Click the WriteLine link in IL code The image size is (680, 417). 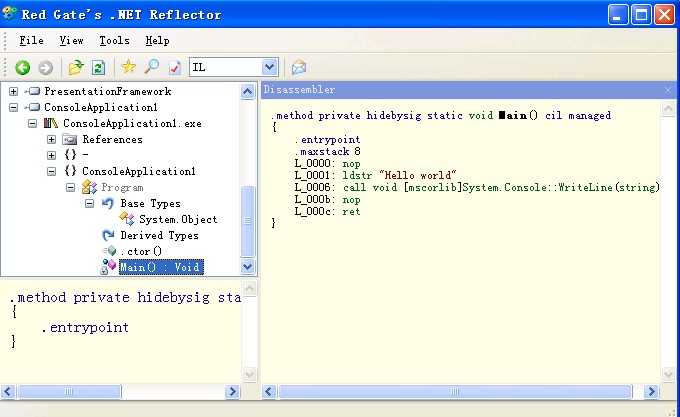point(585,187)
